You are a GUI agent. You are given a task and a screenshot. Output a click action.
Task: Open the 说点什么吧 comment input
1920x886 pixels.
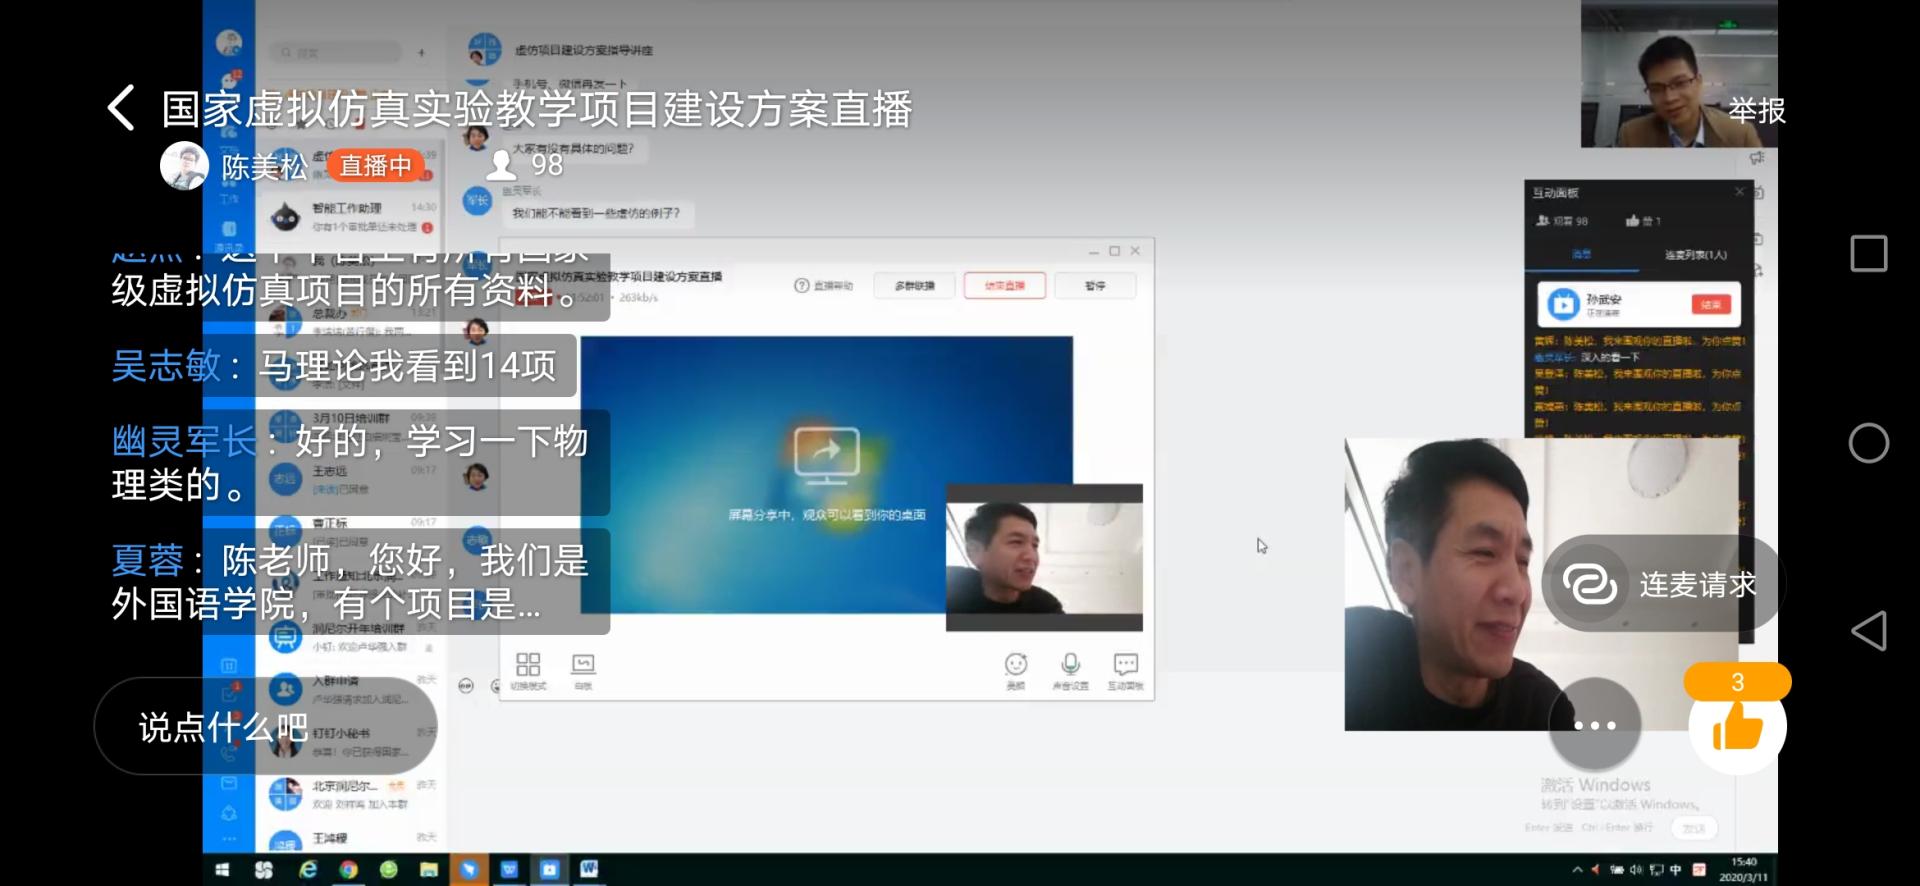click(265, 727)
